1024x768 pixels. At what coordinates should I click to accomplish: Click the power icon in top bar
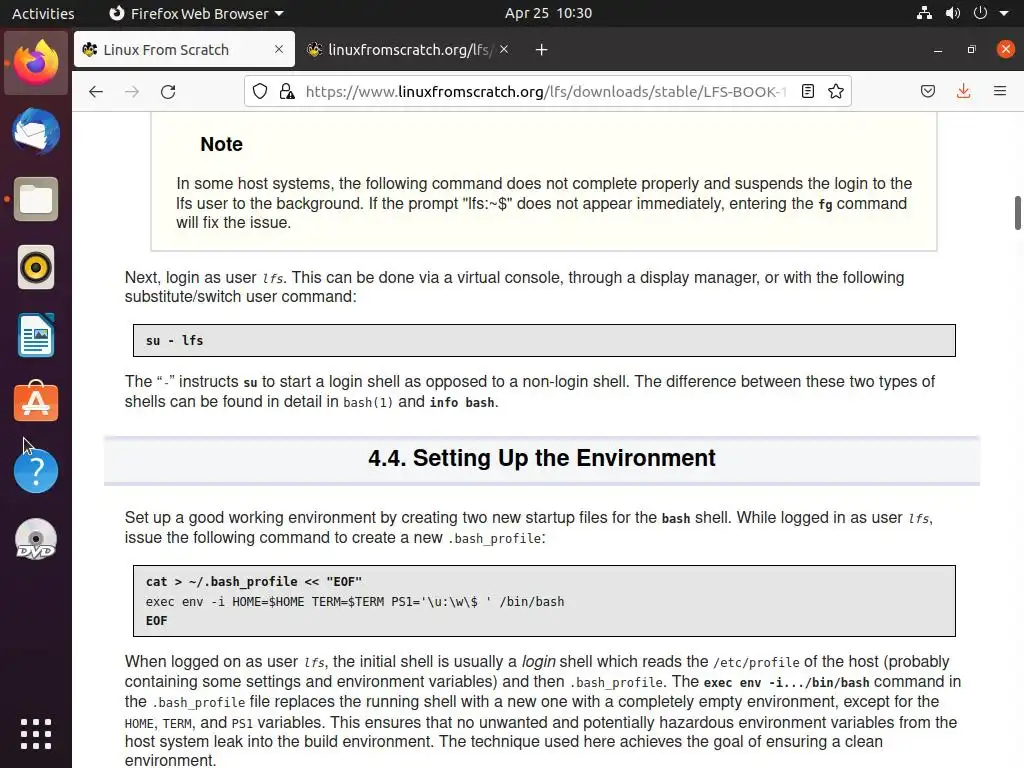coord(980,13)
